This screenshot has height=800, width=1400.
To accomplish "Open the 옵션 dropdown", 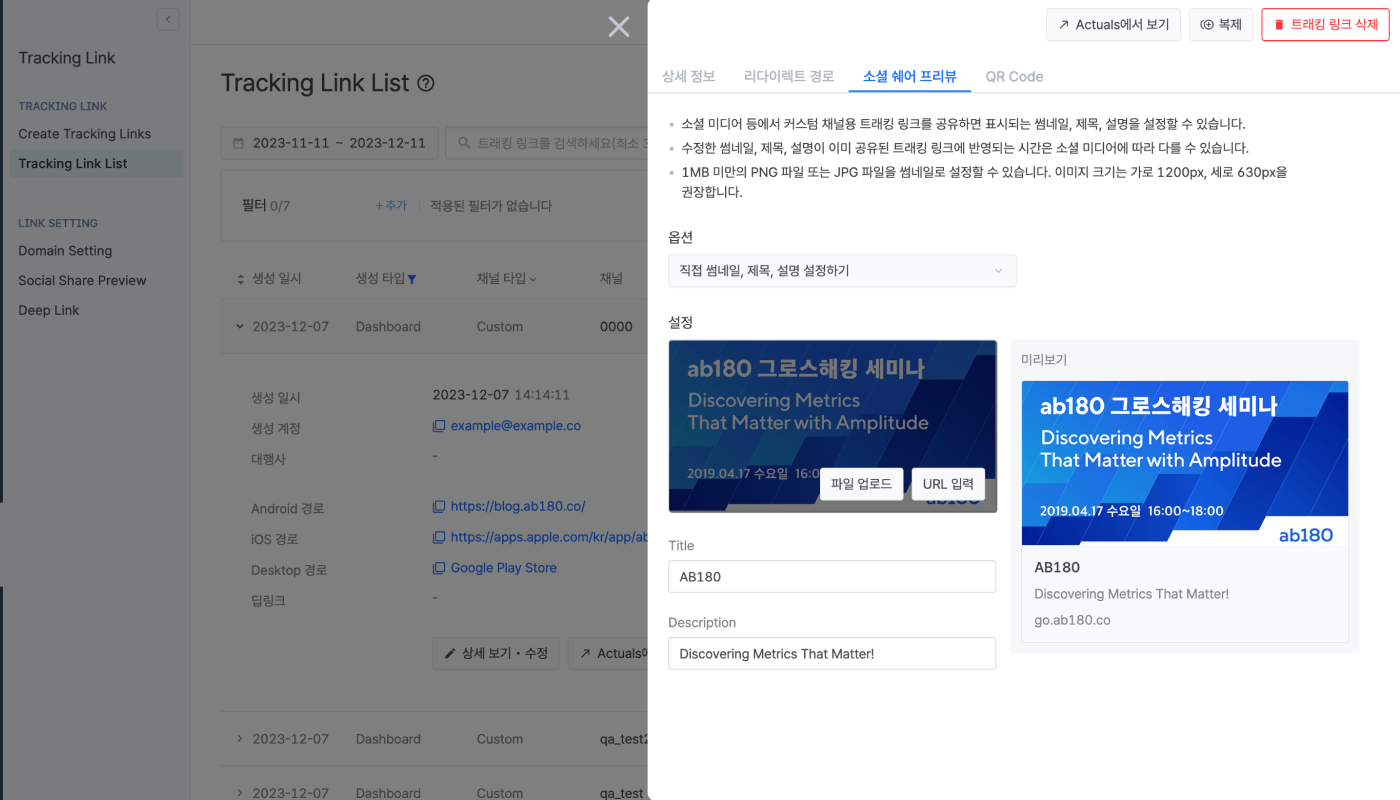I will click(x=842, y=271).
